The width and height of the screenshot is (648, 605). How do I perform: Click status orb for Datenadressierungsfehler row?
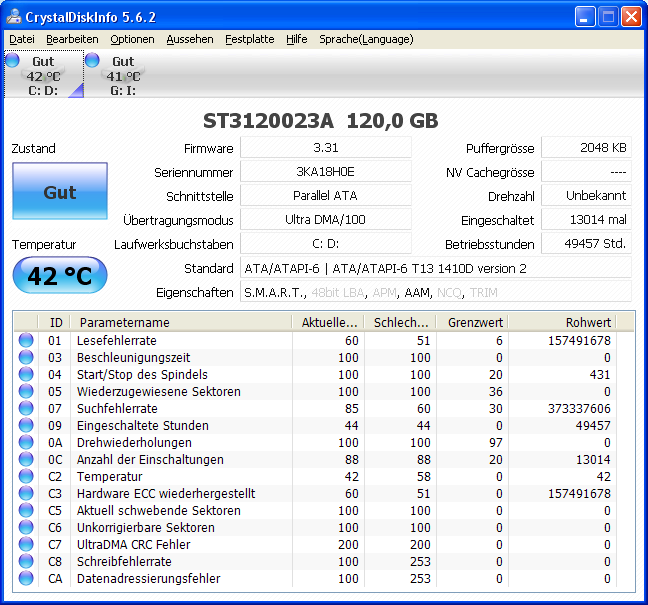coord(26,578)
